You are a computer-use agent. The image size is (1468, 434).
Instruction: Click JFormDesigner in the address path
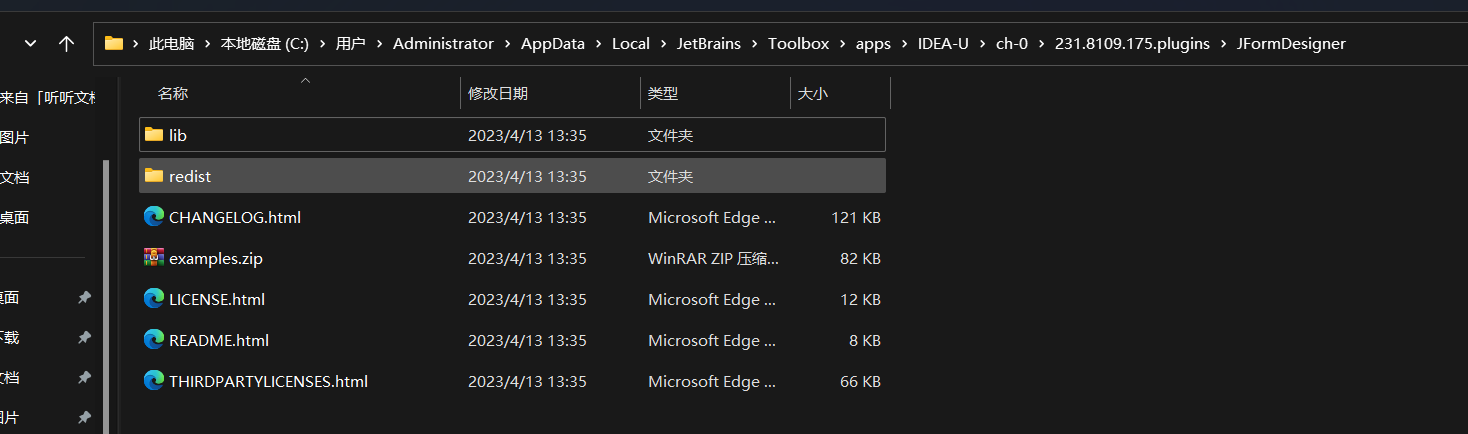pyautogui.click(x=1291, y=44)
